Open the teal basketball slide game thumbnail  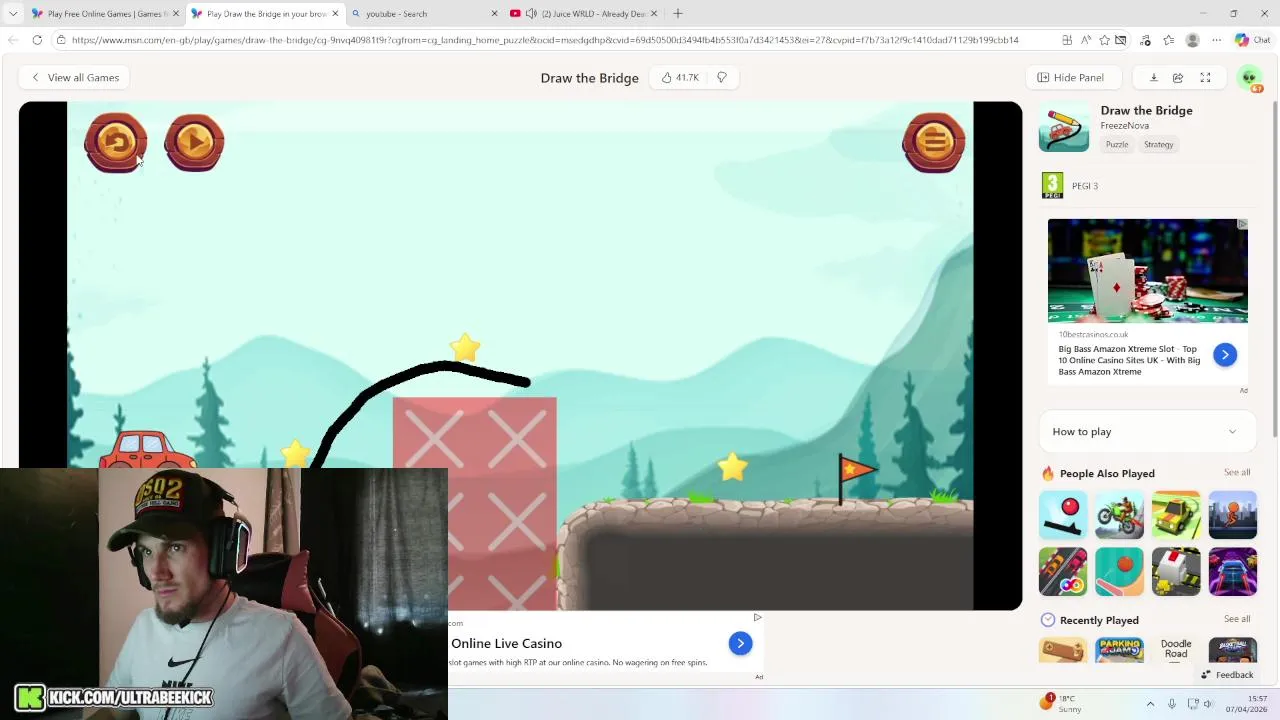coord(1119,571)
